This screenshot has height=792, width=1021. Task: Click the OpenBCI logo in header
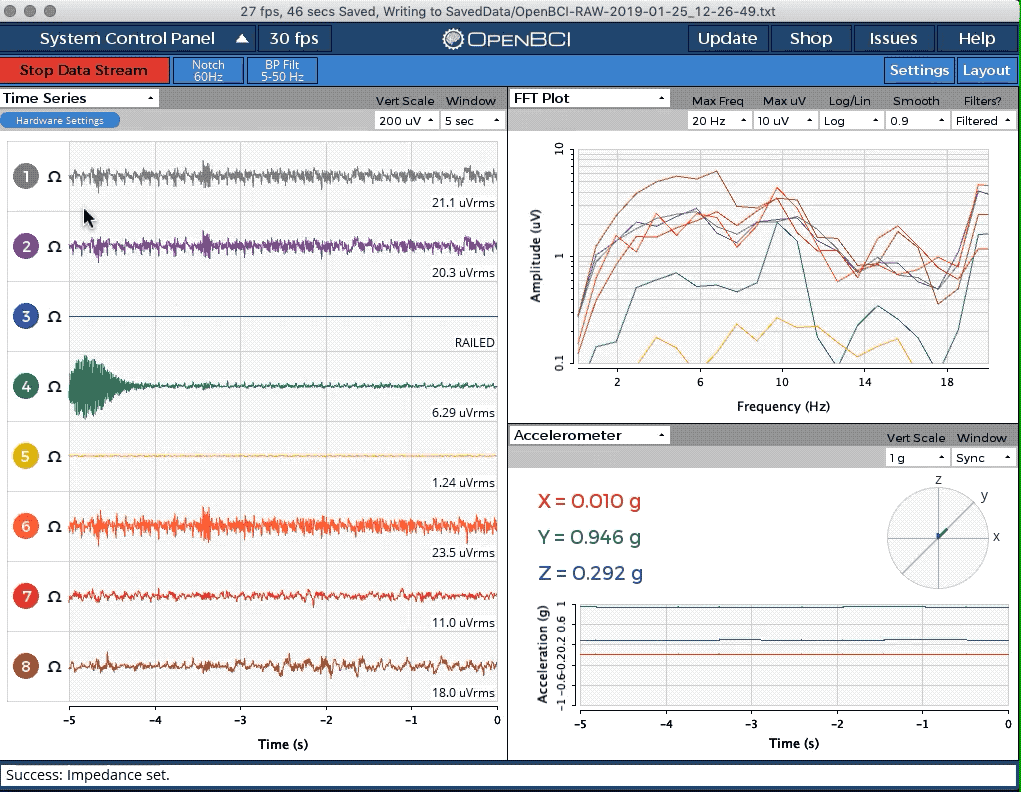click(506, 39)
